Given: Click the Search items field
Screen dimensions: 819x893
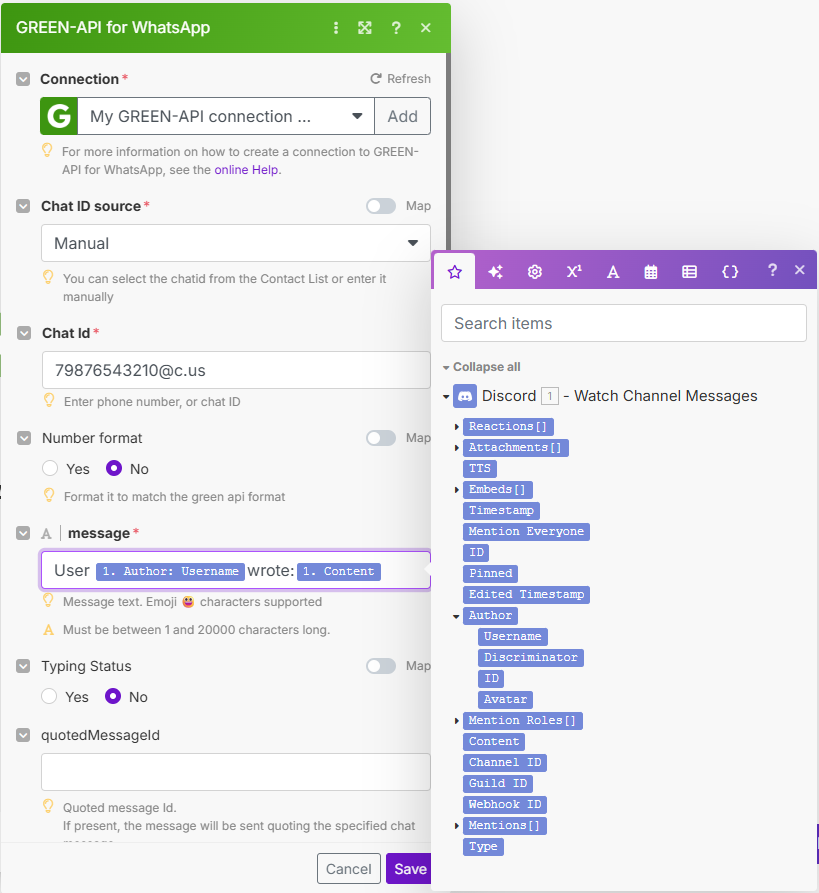Looking at the screenshot, I should tap(623, 323).
